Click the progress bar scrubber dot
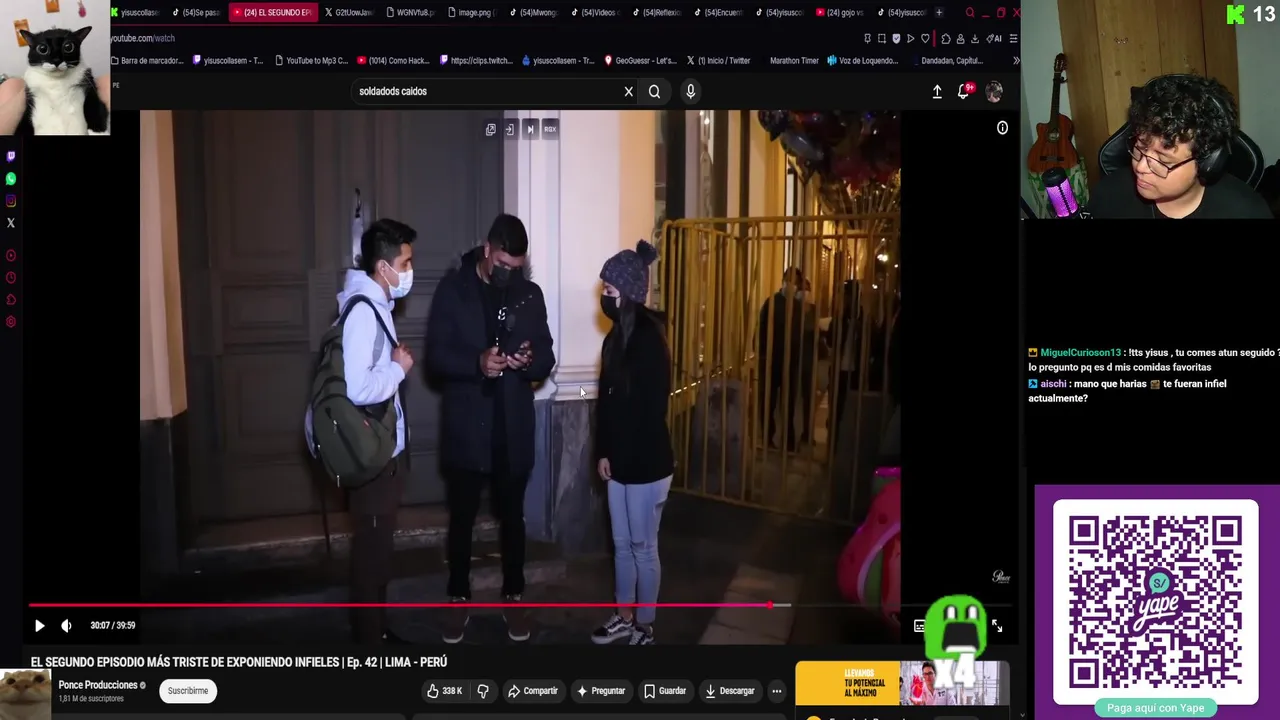This screenshot has height=720, width=1280. (x=770, y=605)
